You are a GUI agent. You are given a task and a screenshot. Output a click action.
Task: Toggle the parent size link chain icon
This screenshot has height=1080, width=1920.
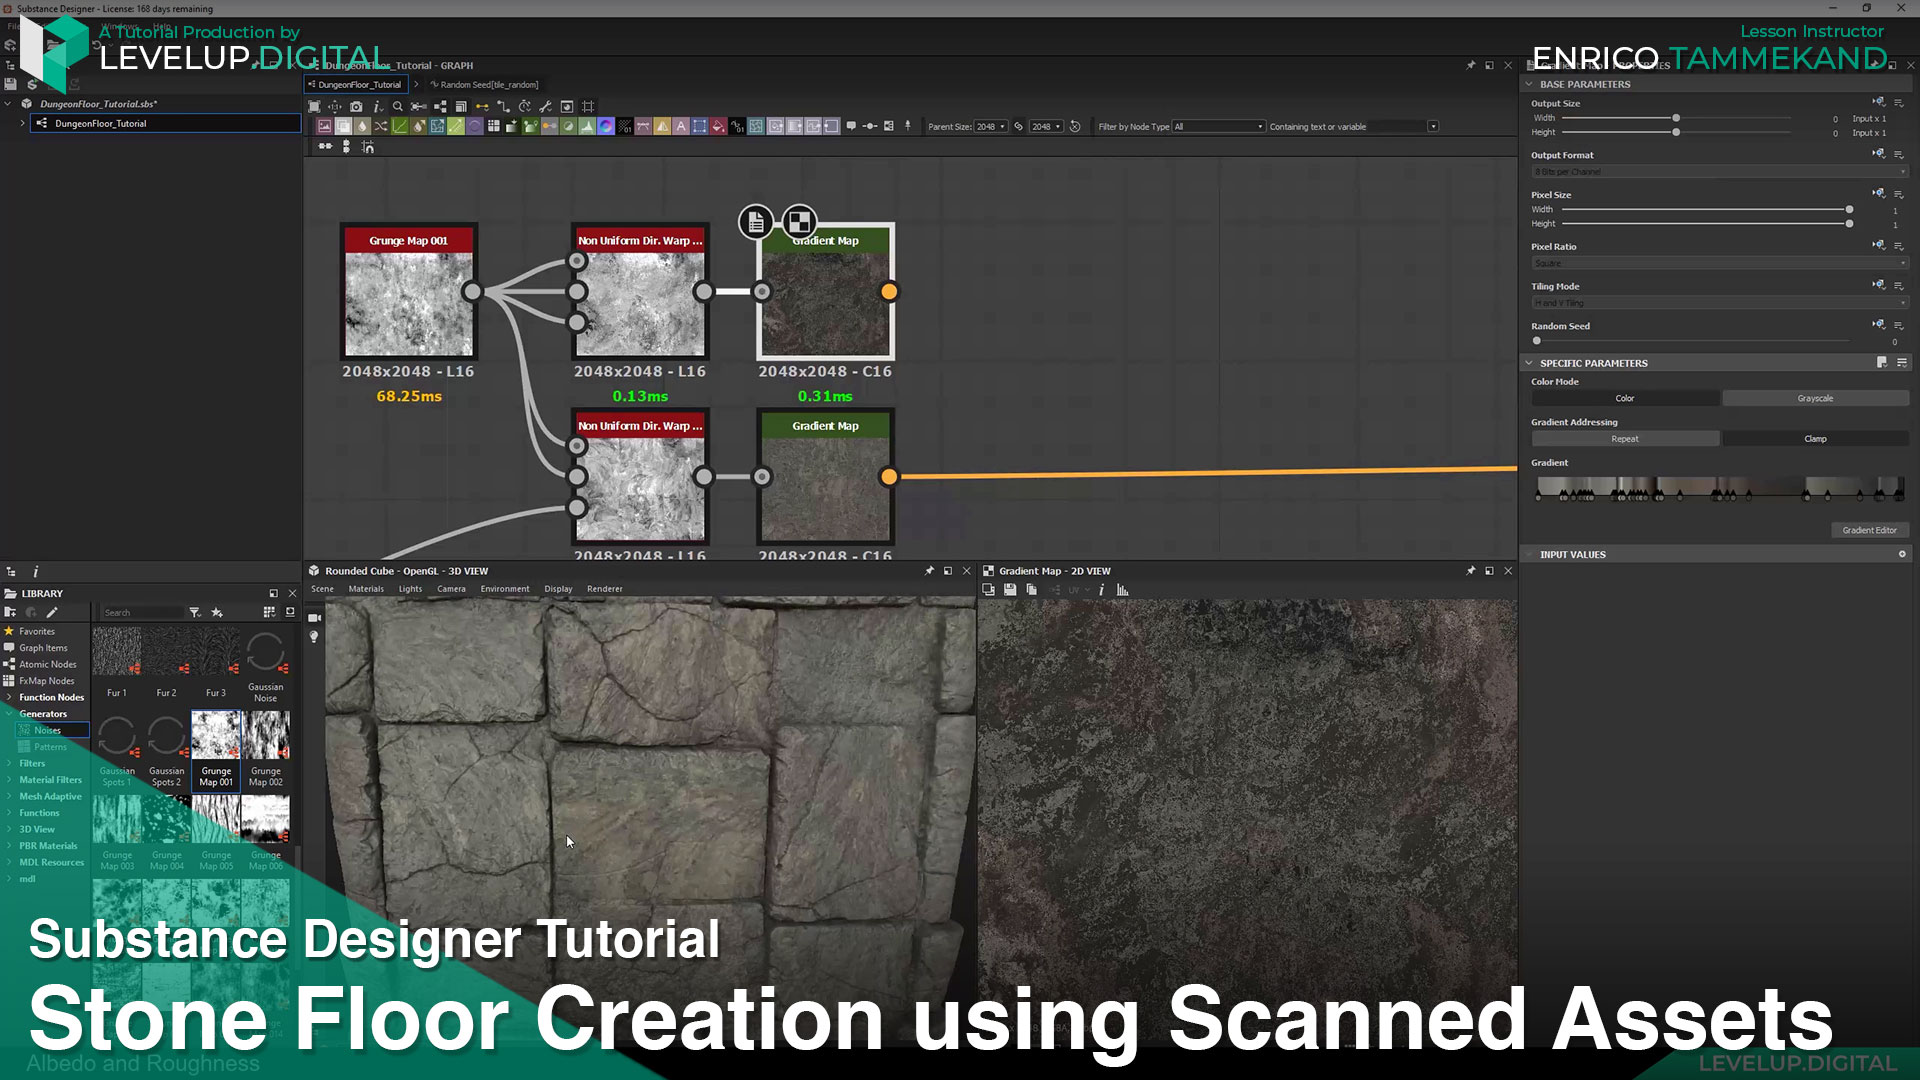click(1019, 126)
